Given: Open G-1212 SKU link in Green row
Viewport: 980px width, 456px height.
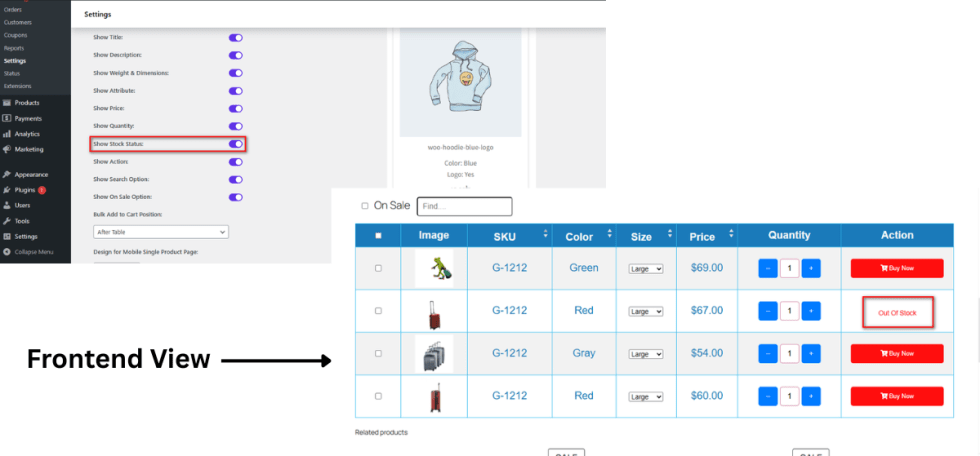Looking at the screenshot, I should click(x=509, y=268).
